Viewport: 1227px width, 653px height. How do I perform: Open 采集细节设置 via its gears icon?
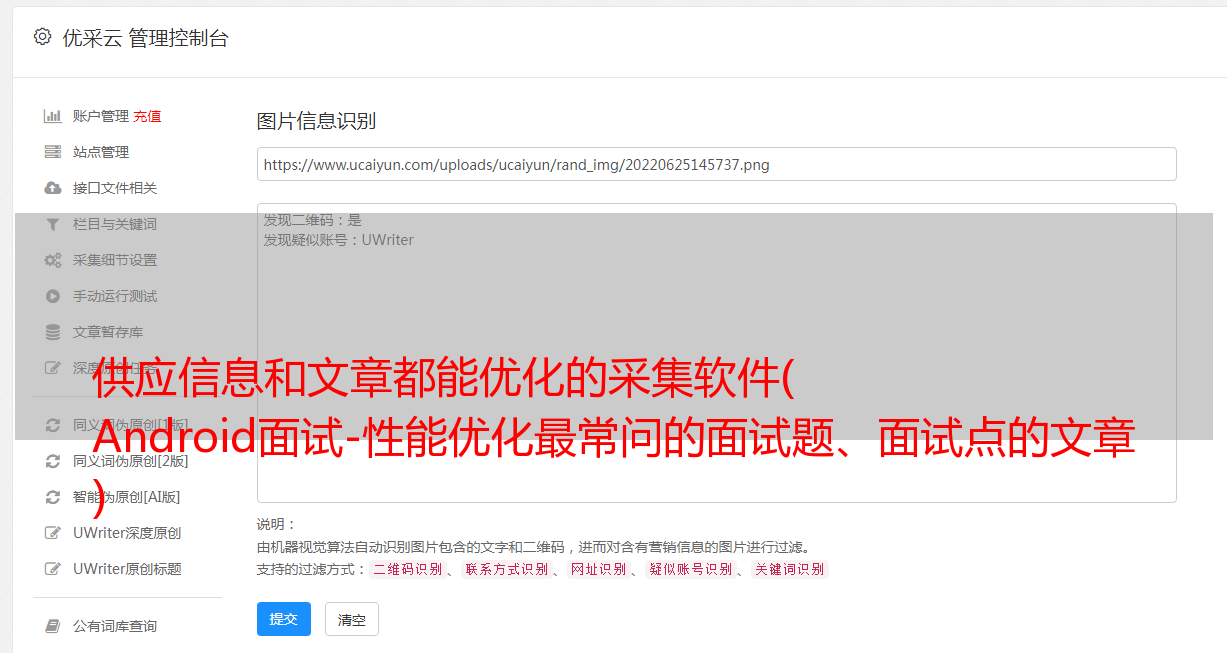coord(53,260)
